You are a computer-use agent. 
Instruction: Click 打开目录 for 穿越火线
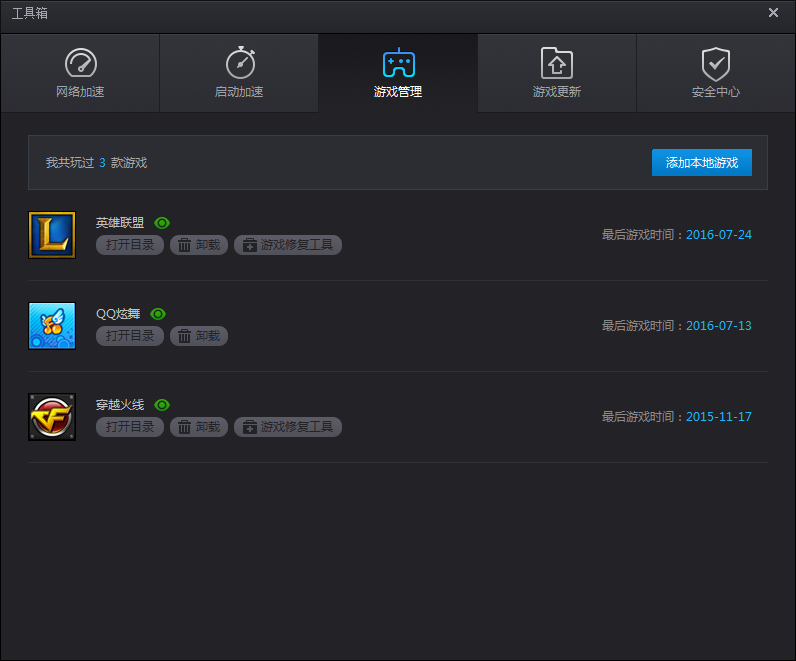pyautogui.click(x=130, y=427)
